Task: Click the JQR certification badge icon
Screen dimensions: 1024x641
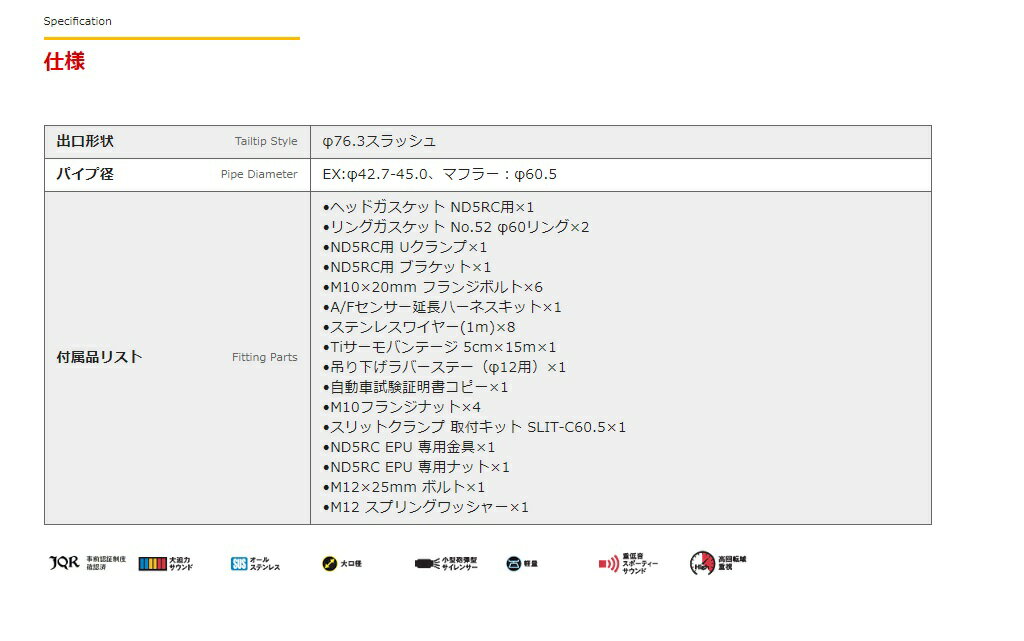Action: tap(64, 563)
